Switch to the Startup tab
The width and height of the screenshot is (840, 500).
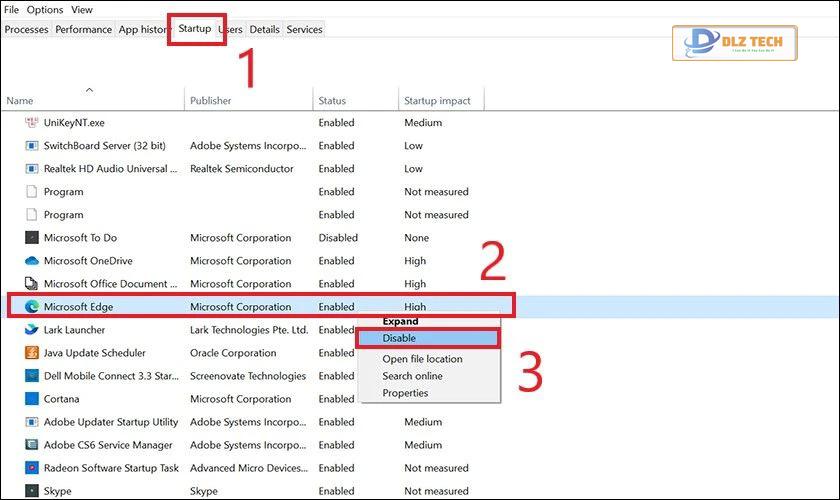(x=194, y=28)
